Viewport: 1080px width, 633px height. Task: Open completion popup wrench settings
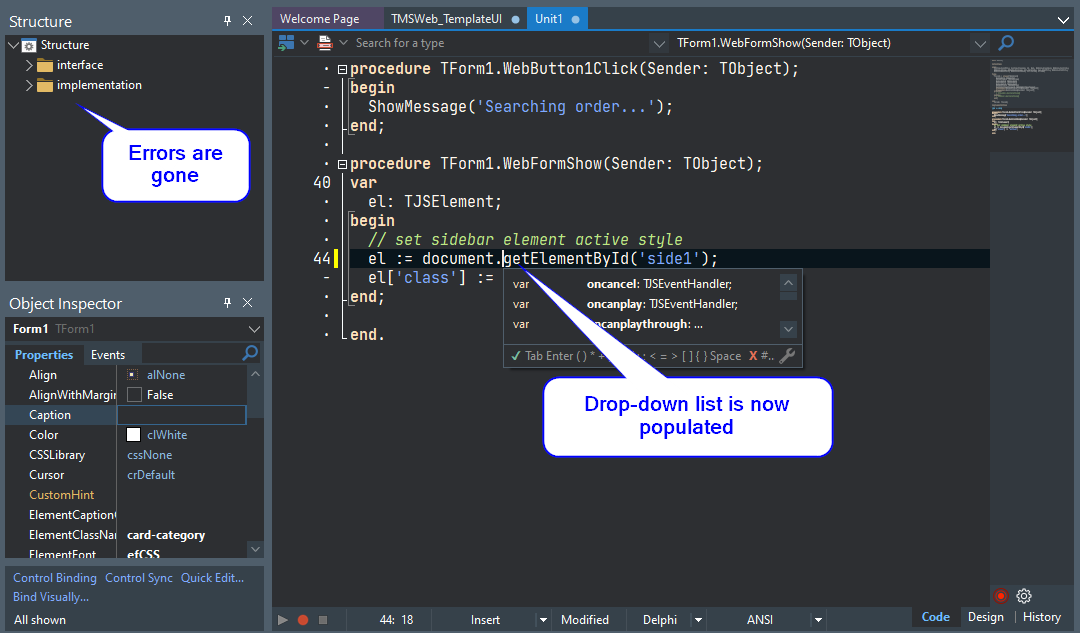coord(787,355)
